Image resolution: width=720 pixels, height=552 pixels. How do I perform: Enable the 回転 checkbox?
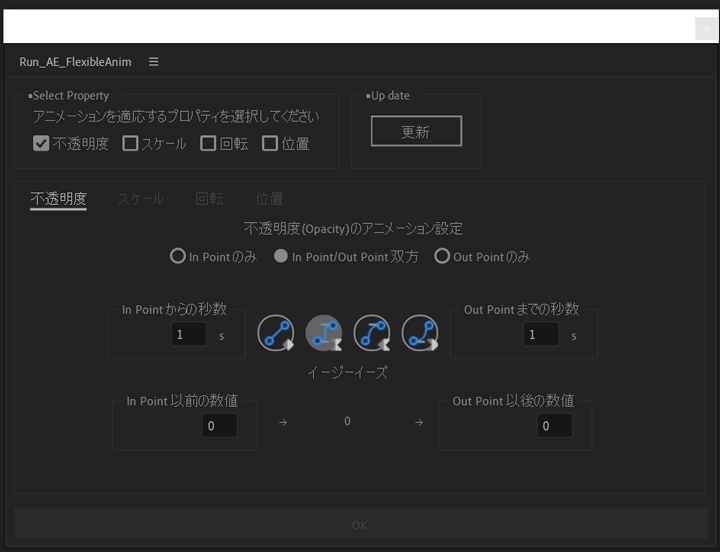point(208,143)
